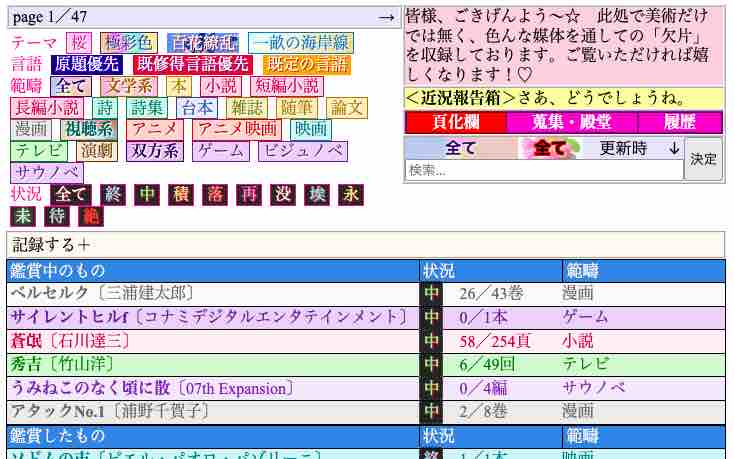Flip the ↓ sort direction arrow
Screen dimensions: 734x459
pos(673,148)
